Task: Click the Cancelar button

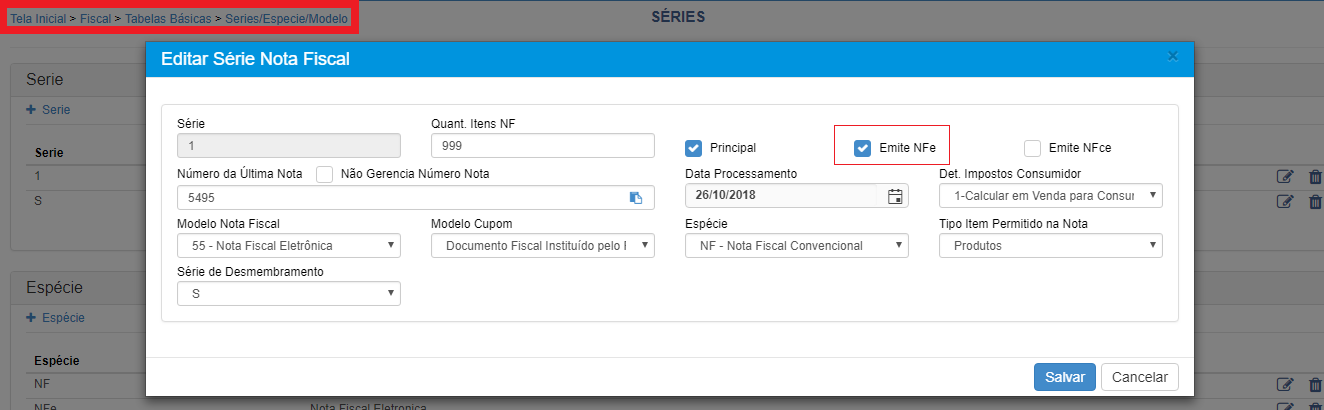Action: [x=1140, y=377]
